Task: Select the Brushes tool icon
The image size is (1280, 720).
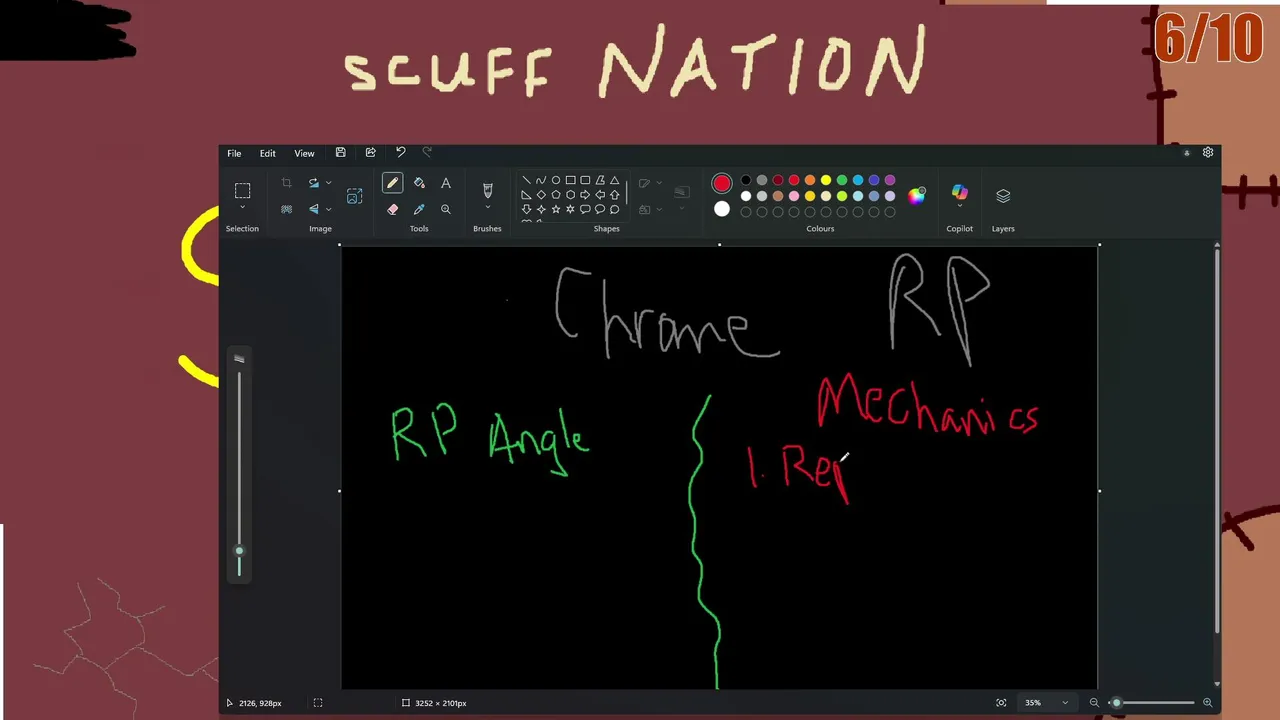Action: (x=488, y=189)
